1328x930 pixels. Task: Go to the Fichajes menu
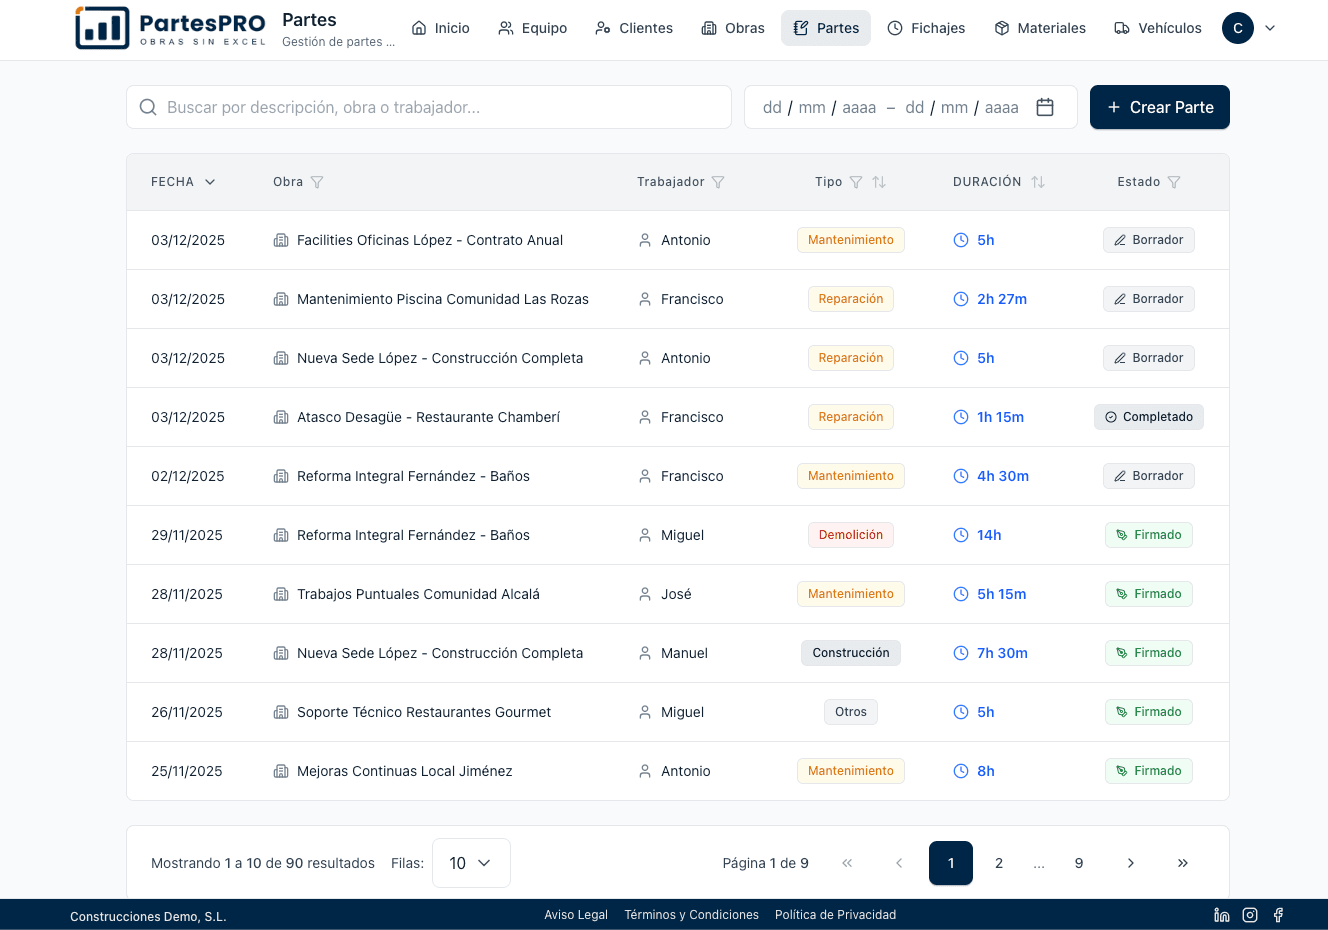pyautogui.click(x=926, y=28)
